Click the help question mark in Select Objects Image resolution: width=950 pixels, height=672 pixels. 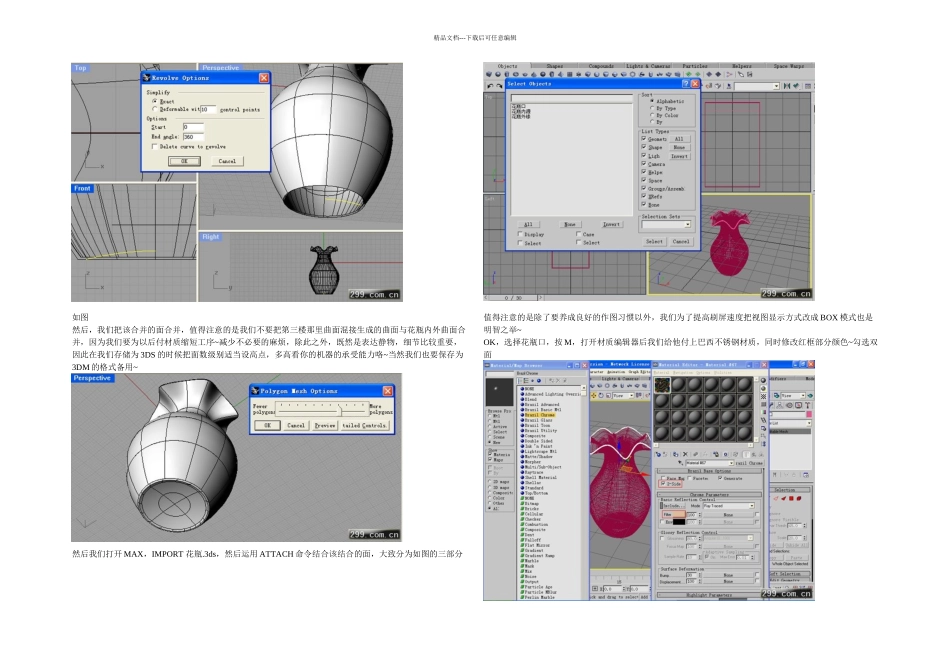[x=685, y=84]
